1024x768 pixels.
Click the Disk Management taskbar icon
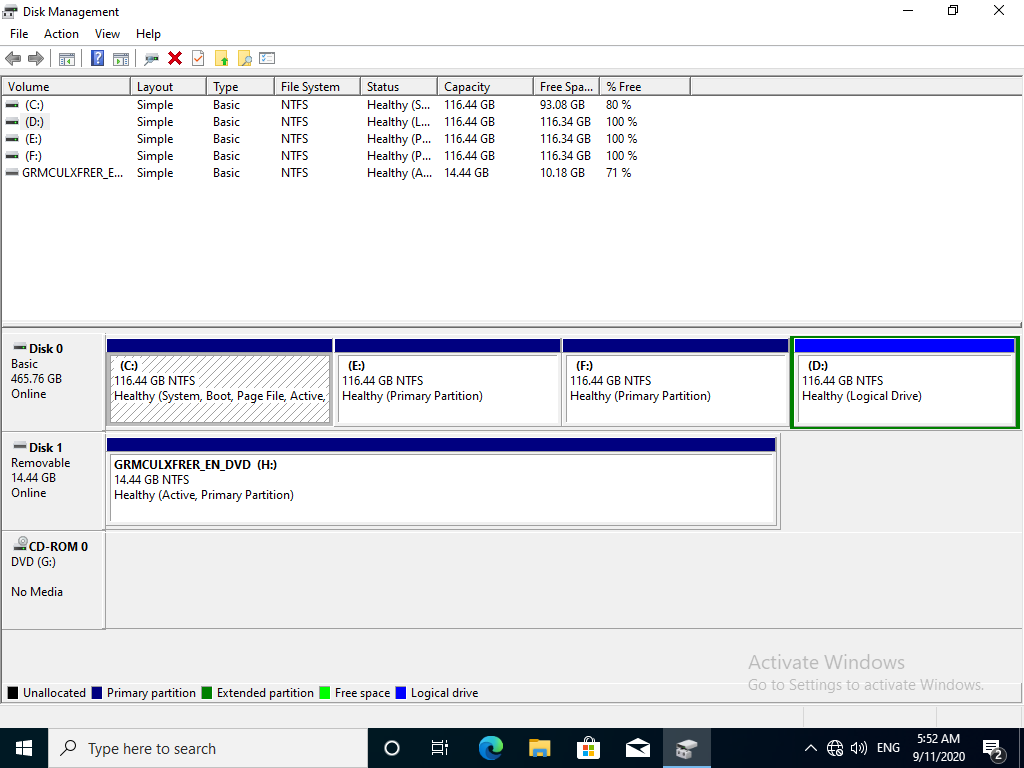[x=687, y=748]
